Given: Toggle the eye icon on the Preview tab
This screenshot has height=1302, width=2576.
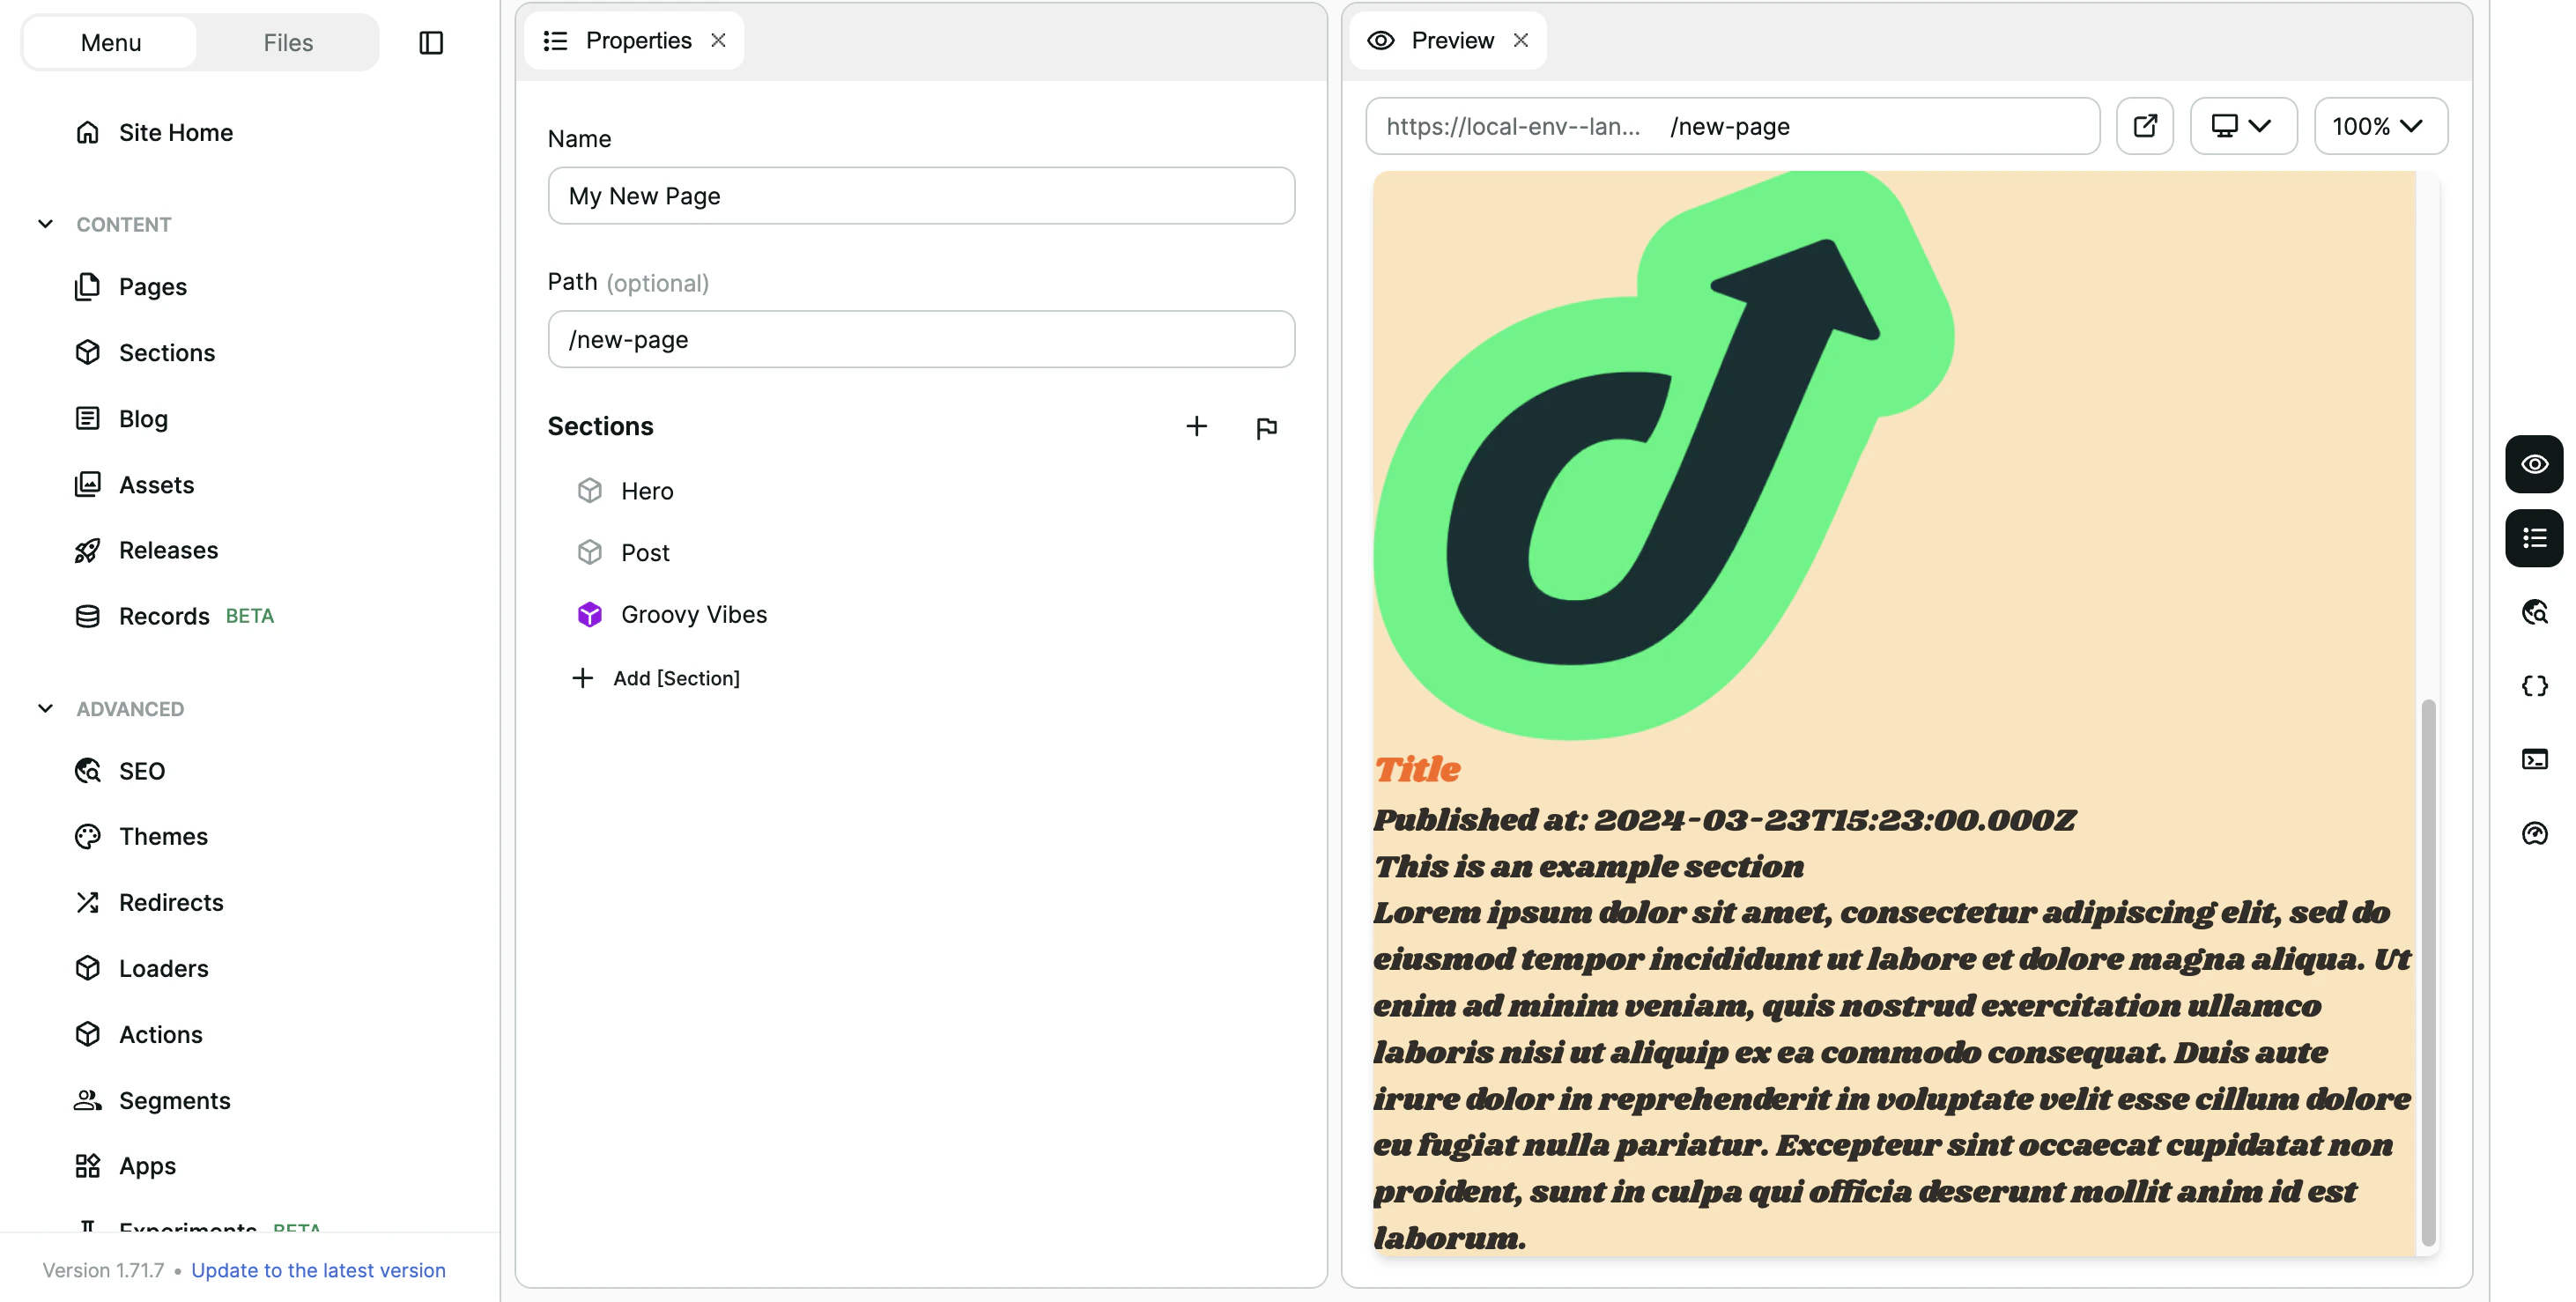Looking at the screenshot, I should (x=1381, y=40).
